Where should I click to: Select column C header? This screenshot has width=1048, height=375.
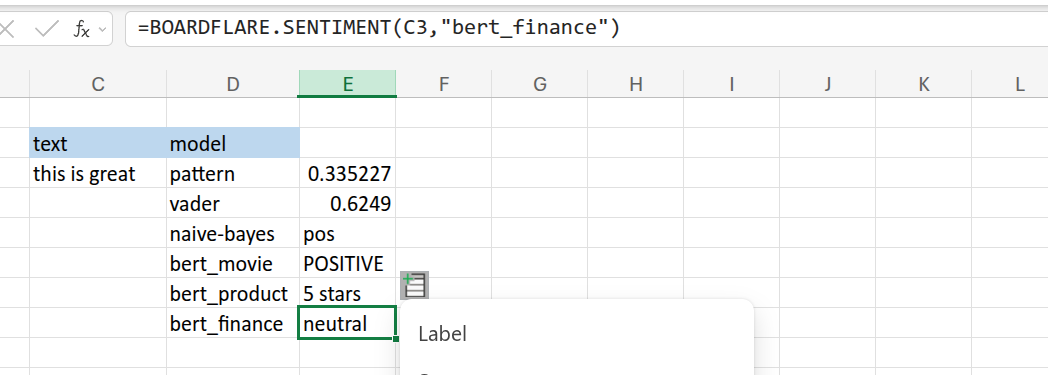(x=98, y=84)
